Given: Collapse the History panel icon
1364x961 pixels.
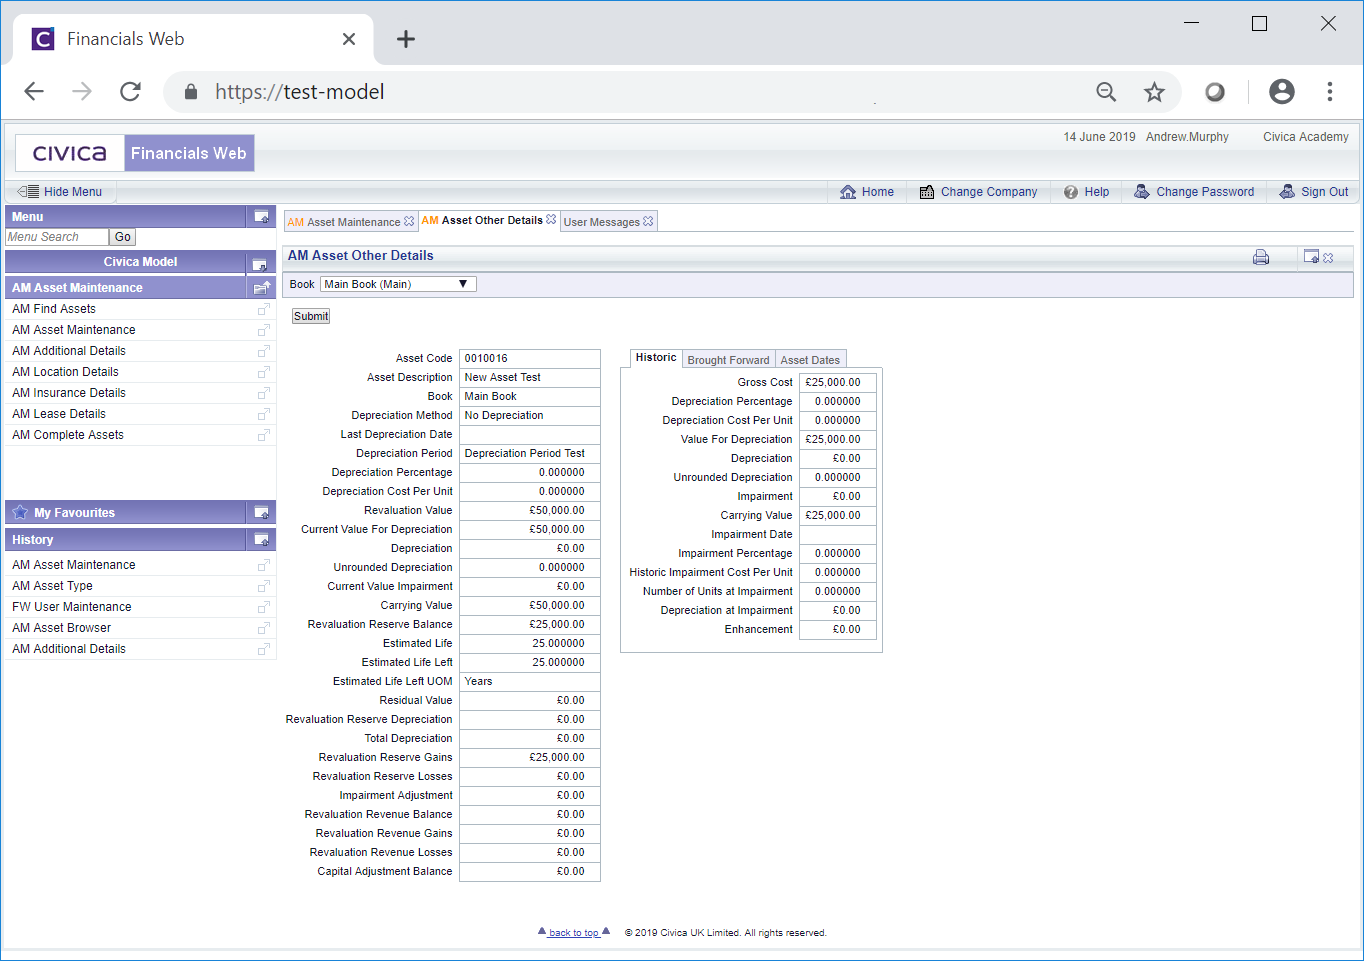Looking at the screenshot, I should [262, 539].
